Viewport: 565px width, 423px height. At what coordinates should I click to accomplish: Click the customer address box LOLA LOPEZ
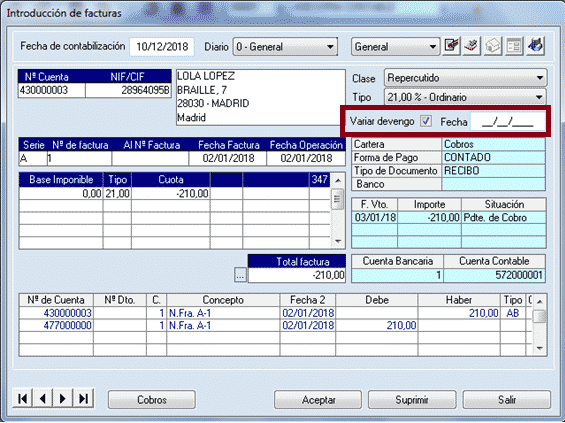(x=261, y=97)
